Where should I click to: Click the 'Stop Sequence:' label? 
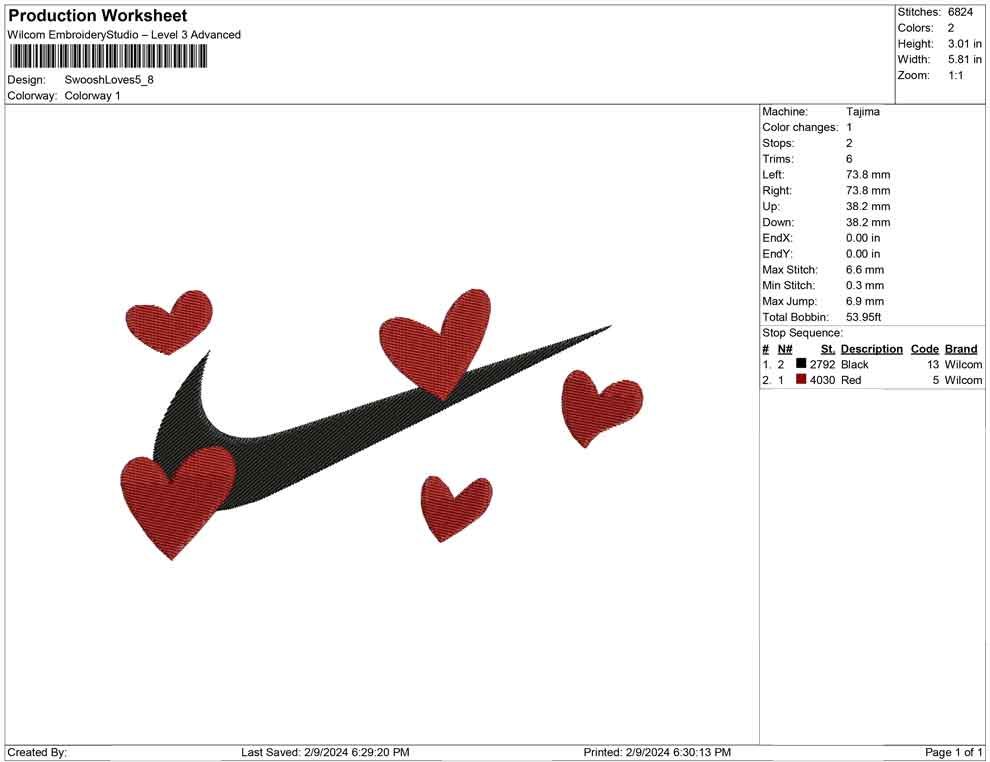tap(802, 333)
